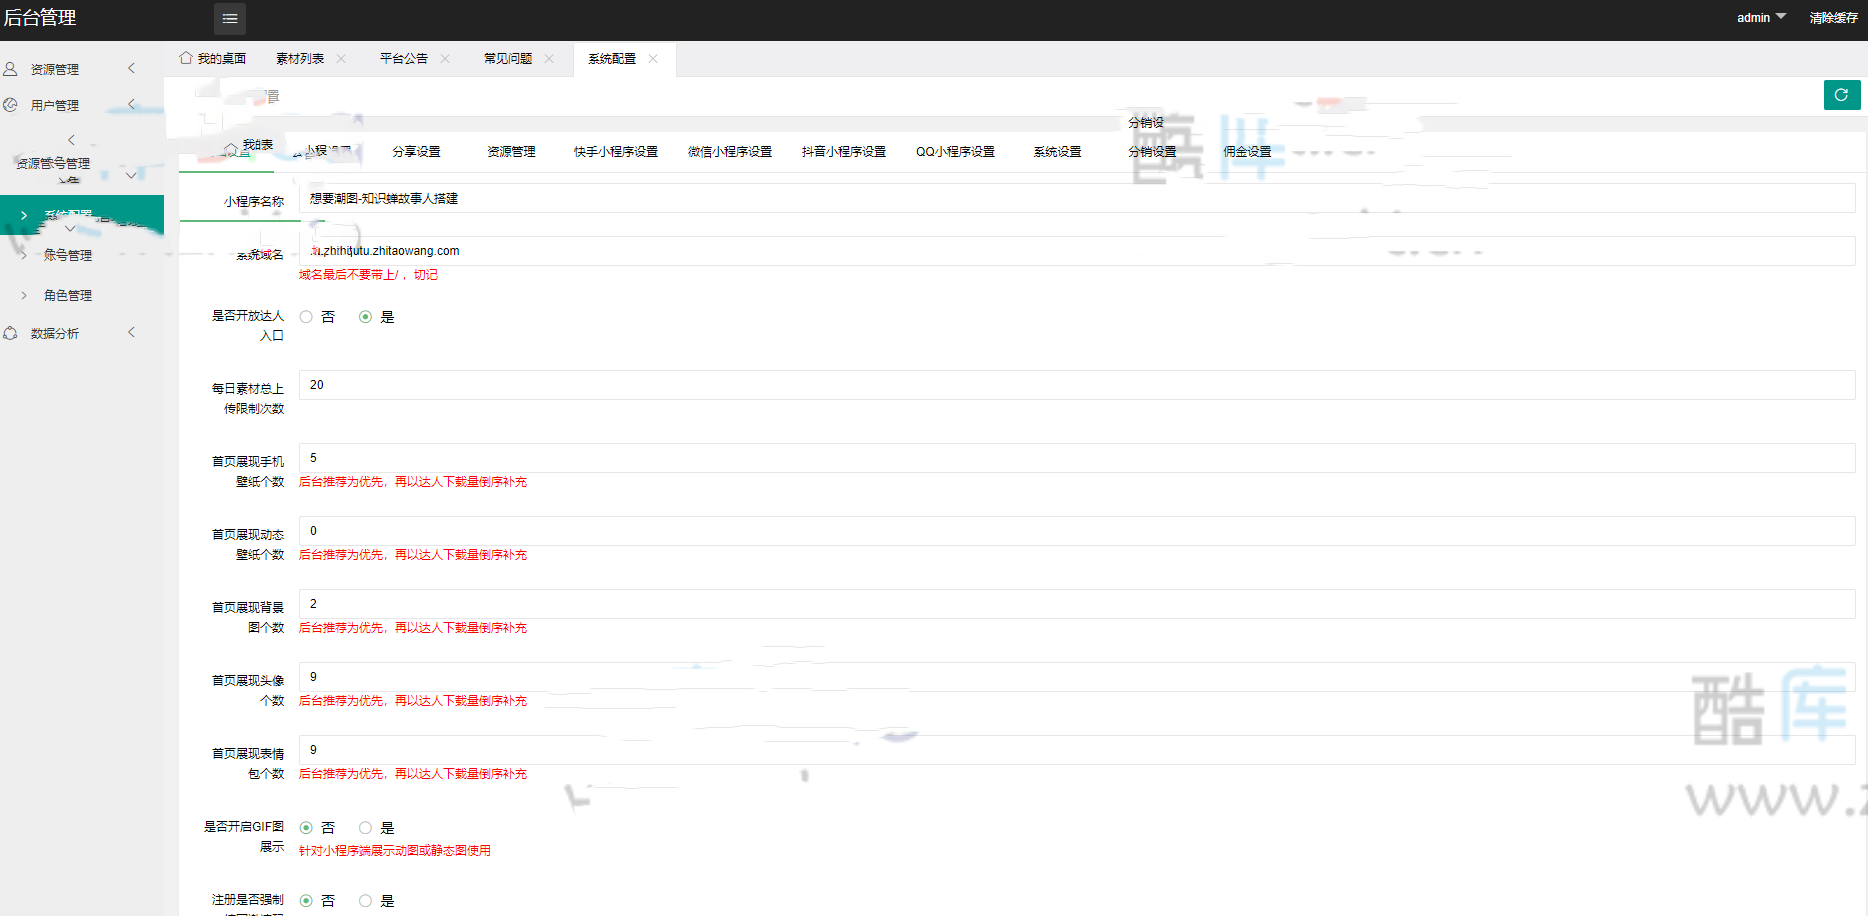The image size is (1868, 916).
Task: Click the 首页展现背景图个数 field
Action: tap(1077, 604)
